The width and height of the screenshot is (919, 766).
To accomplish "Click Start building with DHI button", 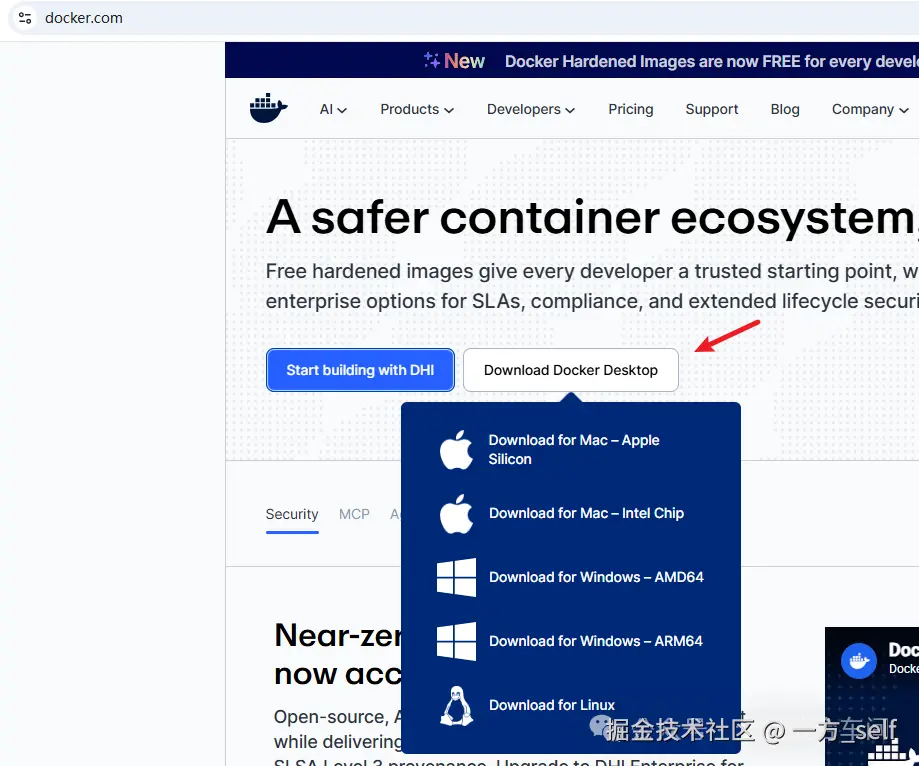I will [x=360, y=370].
